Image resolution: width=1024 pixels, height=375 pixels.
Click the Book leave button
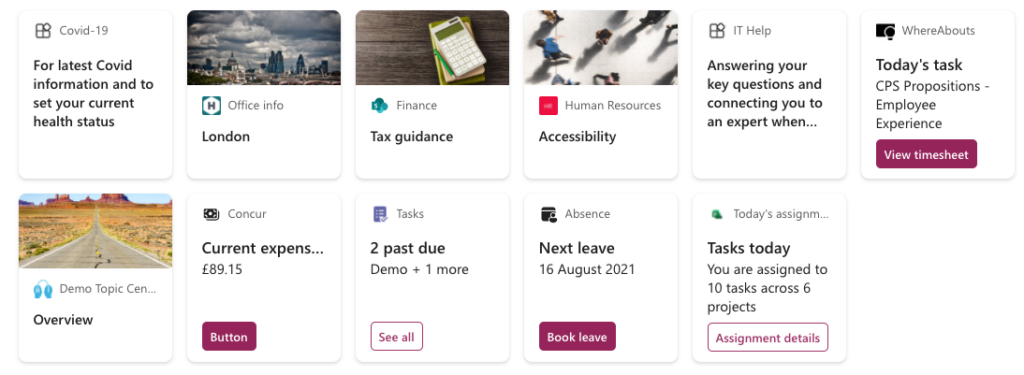coord(577,336)
